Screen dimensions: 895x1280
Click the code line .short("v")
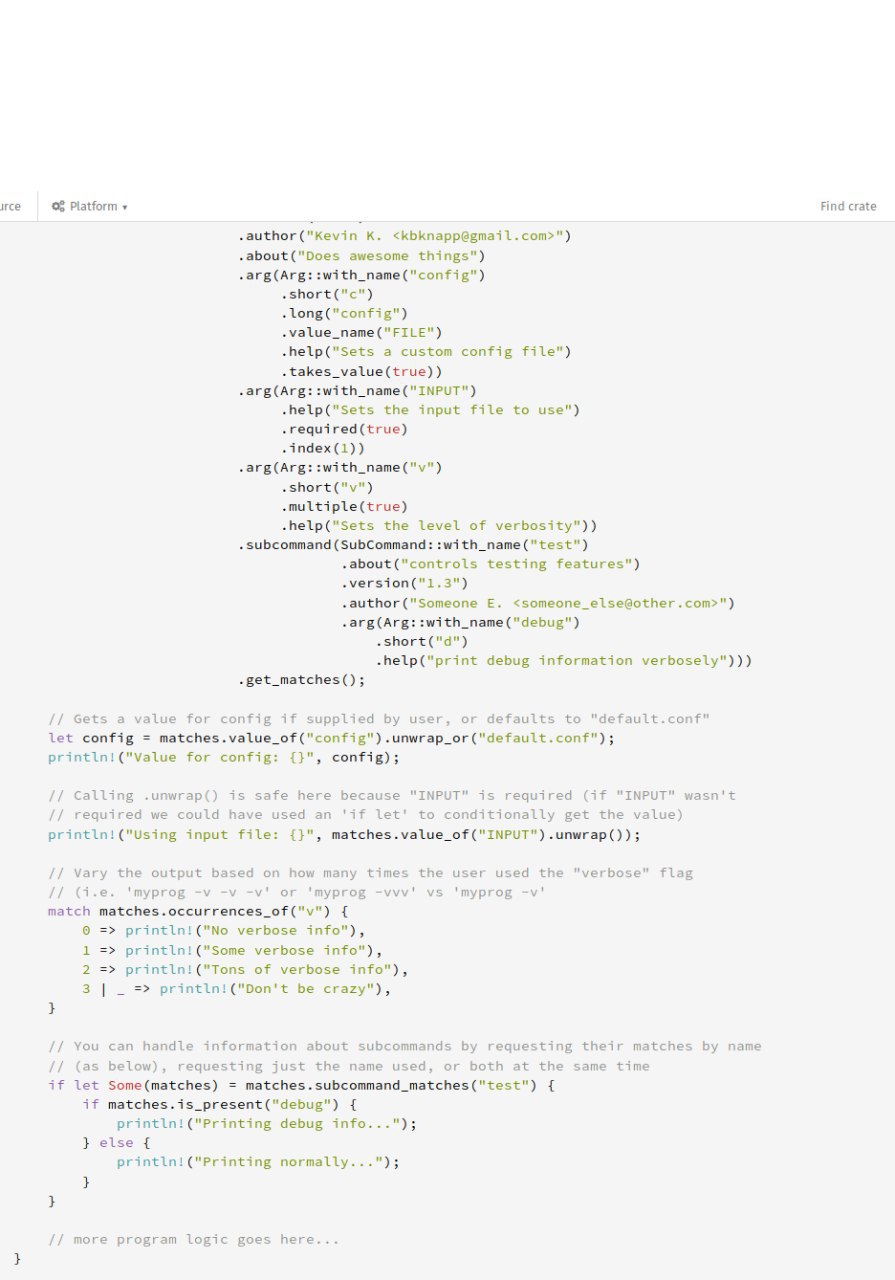[327, 486]
